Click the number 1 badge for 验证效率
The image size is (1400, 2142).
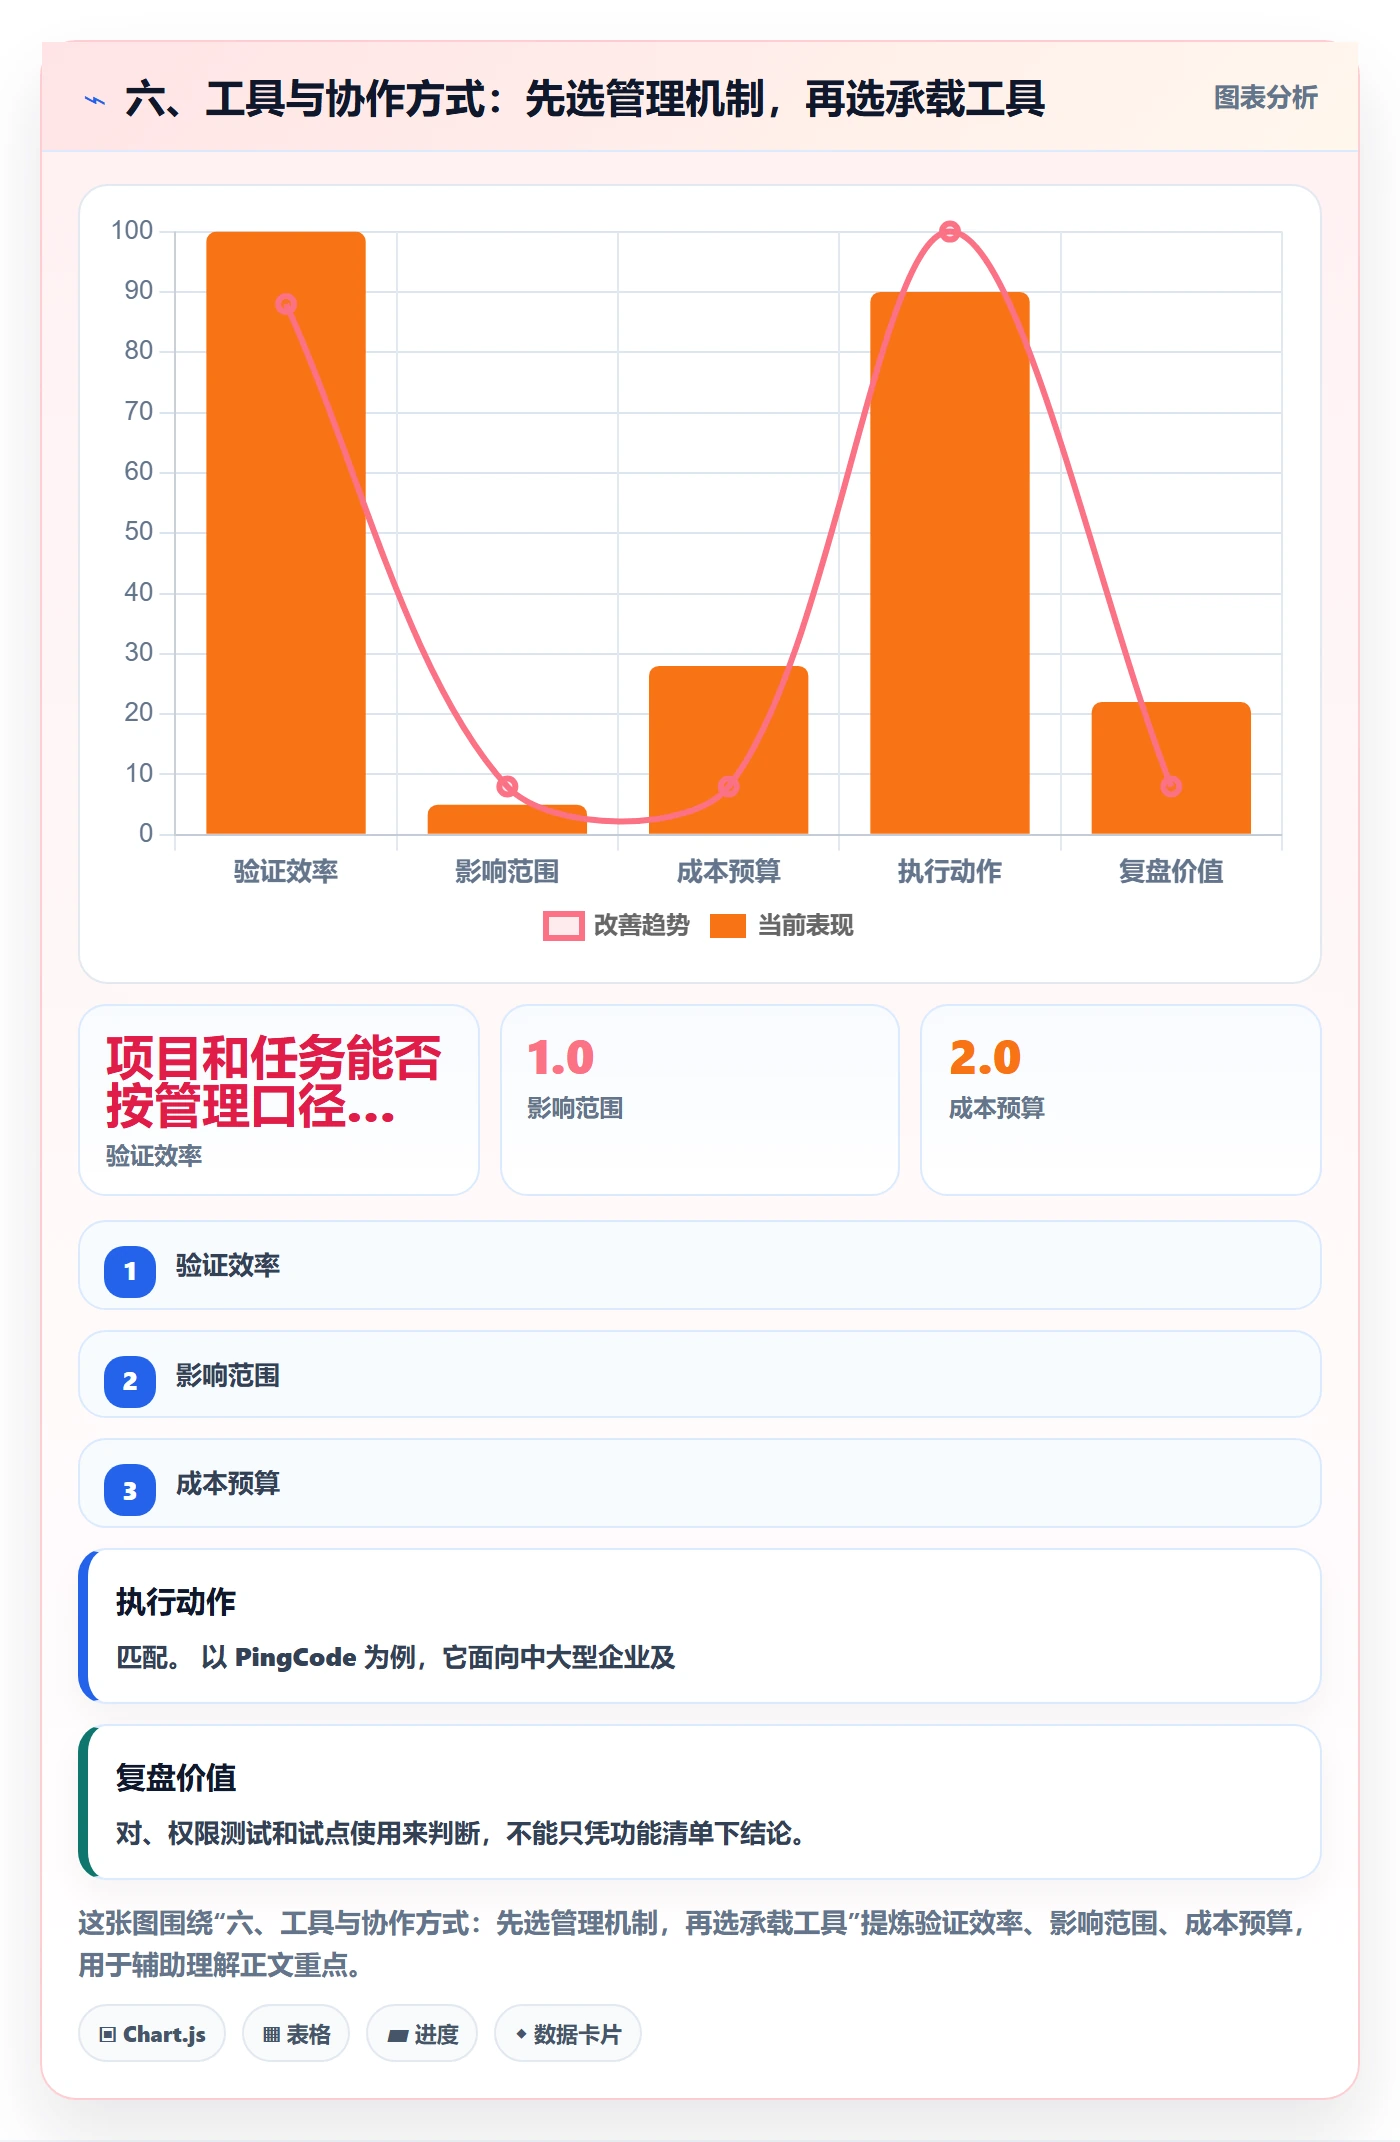130,1272
